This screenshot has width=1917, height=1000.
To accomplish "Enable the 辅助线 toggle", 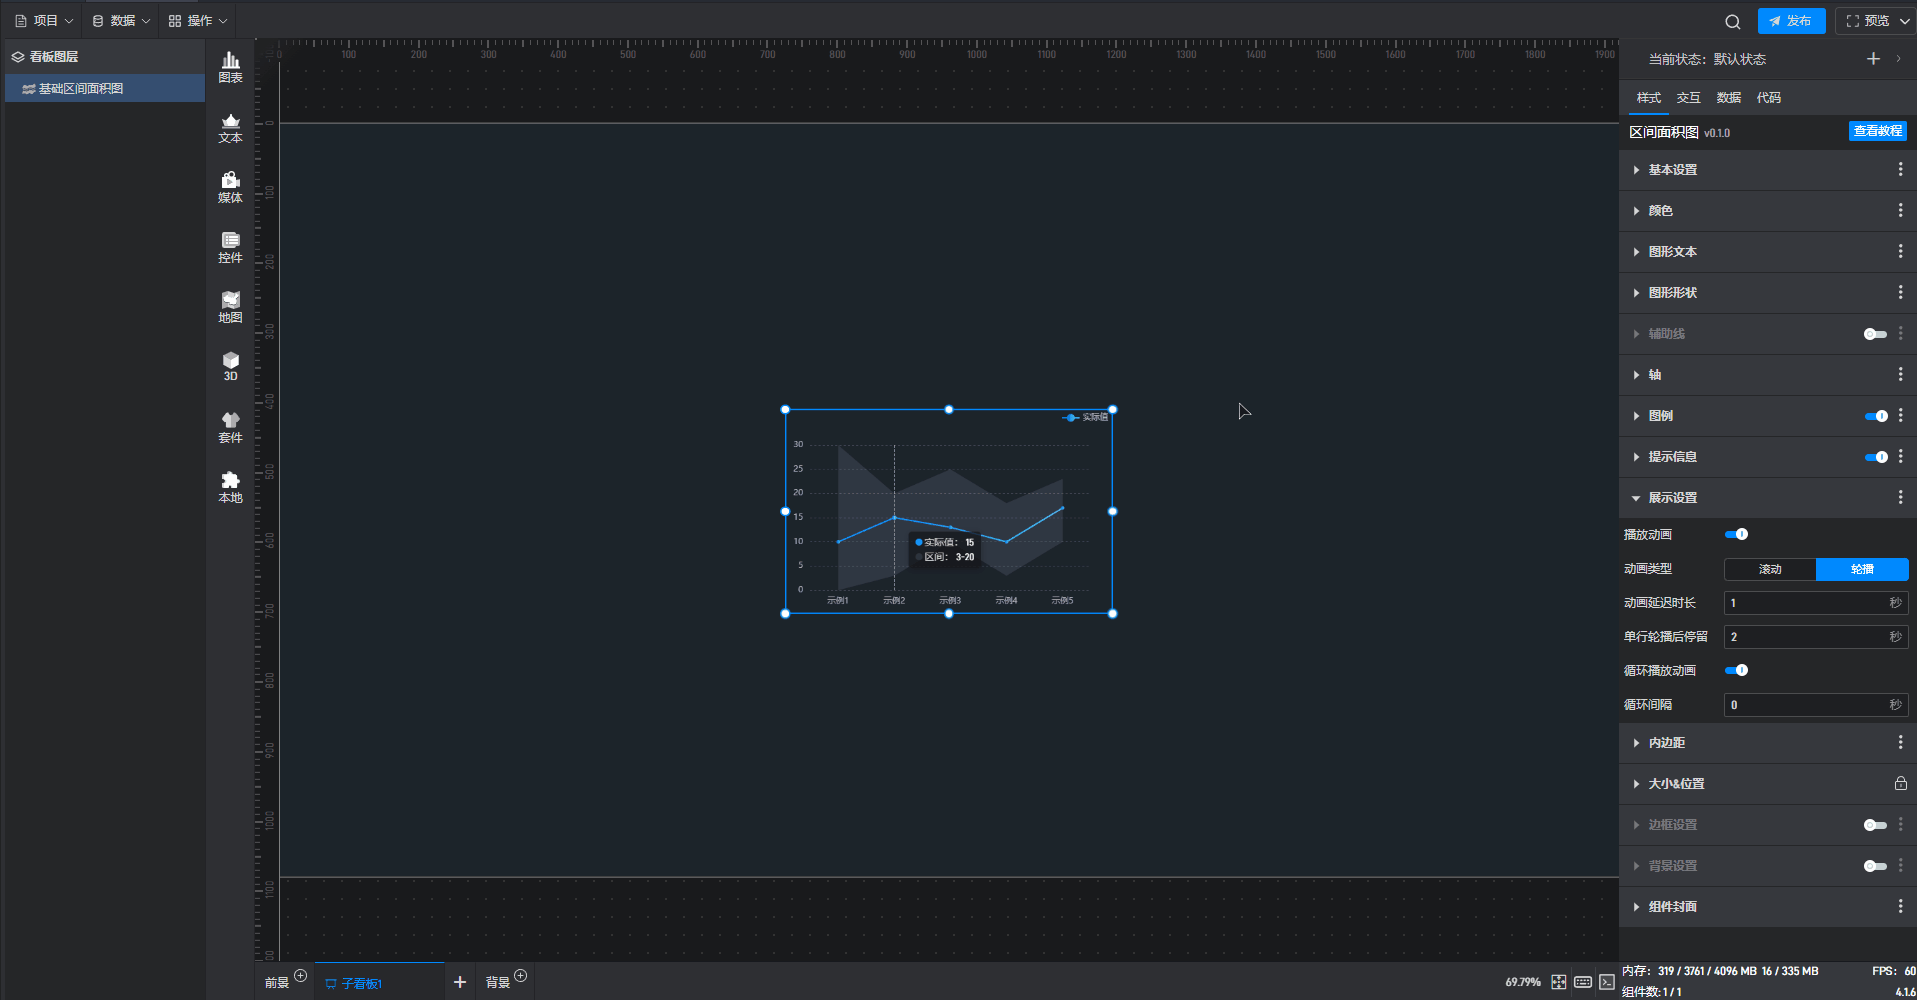I will (1875, 334).
